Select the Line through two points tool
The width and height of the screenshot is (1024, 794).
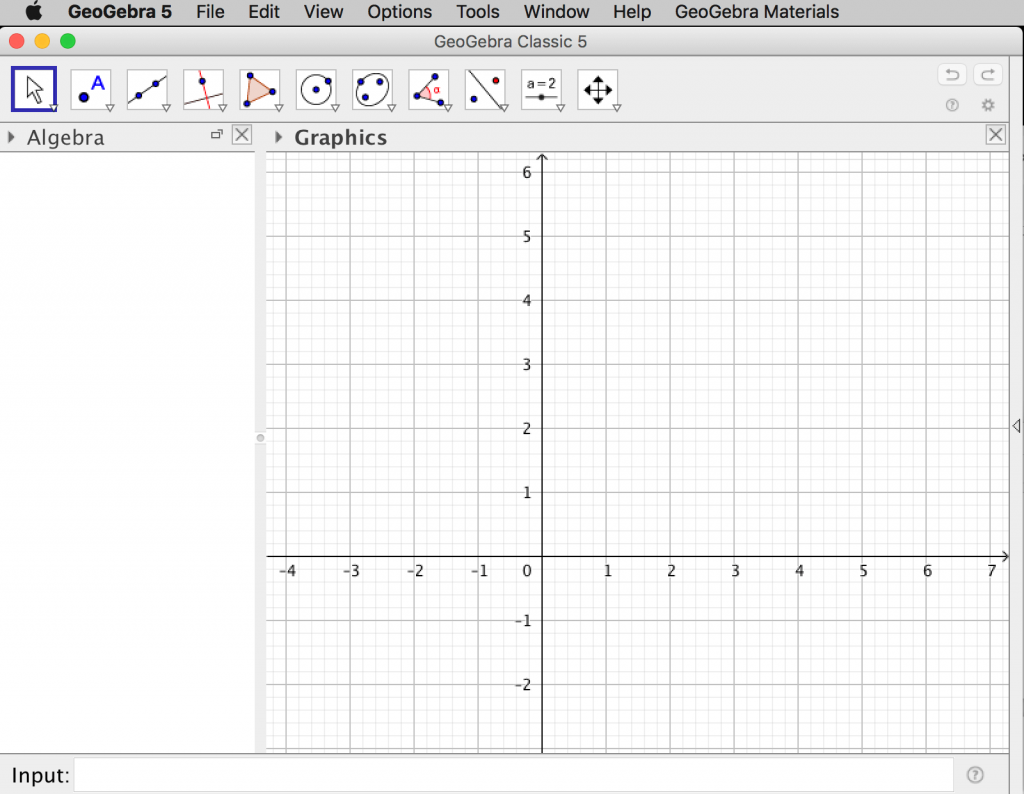point(147,89)
